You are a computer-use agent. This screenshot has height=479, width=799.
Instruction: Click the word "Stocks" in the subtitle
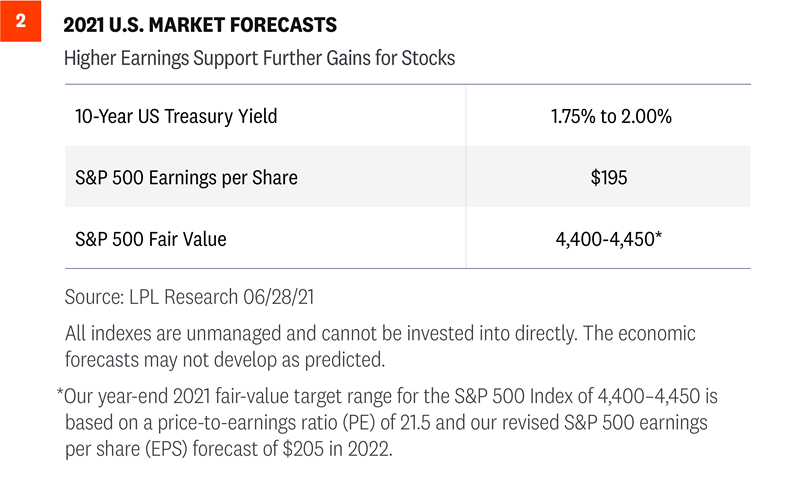[x=427, y=58]
